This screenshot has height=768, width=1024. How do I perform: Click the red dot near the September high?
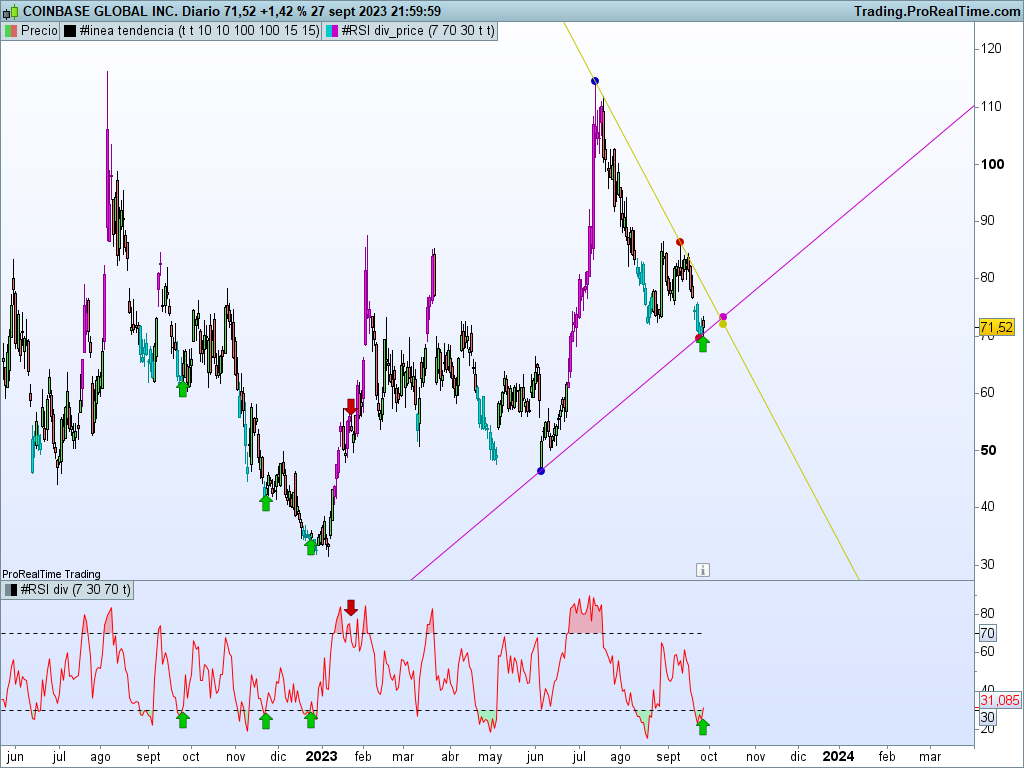coord(680,242)
